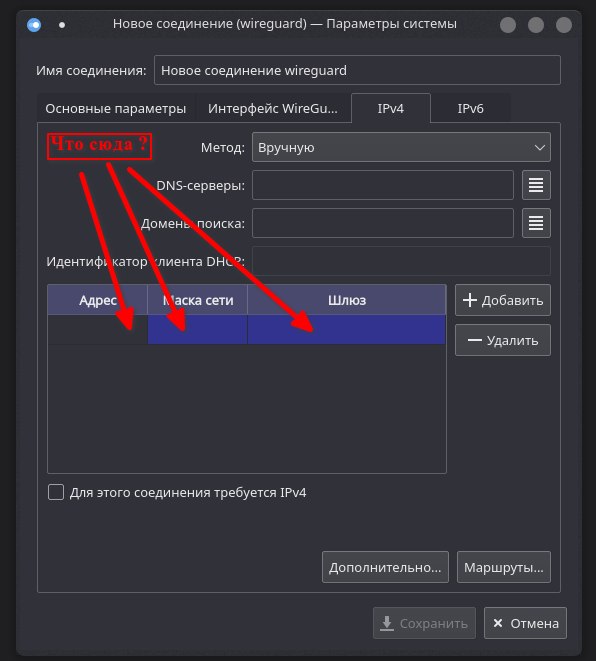Image resolution: width=596 pixels, height=661 pixels.
Task: Open search domains list editor icon
Action: (536, 223)
